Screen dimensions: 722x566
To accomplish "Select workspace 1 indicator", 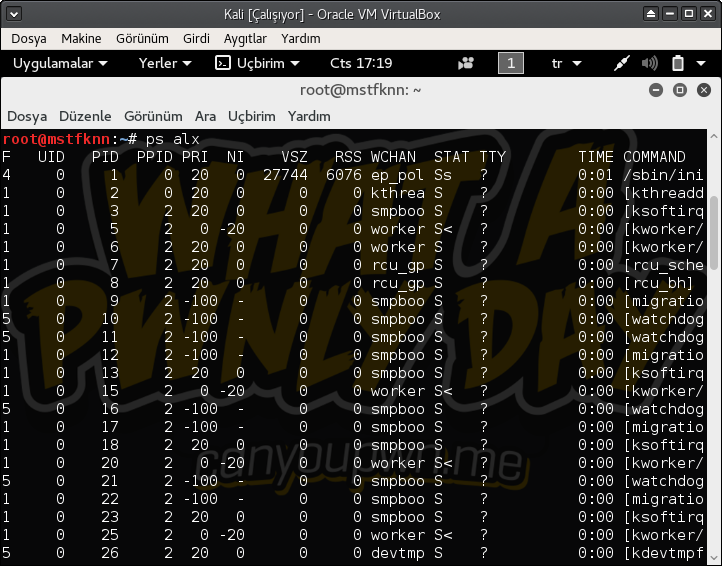I will 510,63.
